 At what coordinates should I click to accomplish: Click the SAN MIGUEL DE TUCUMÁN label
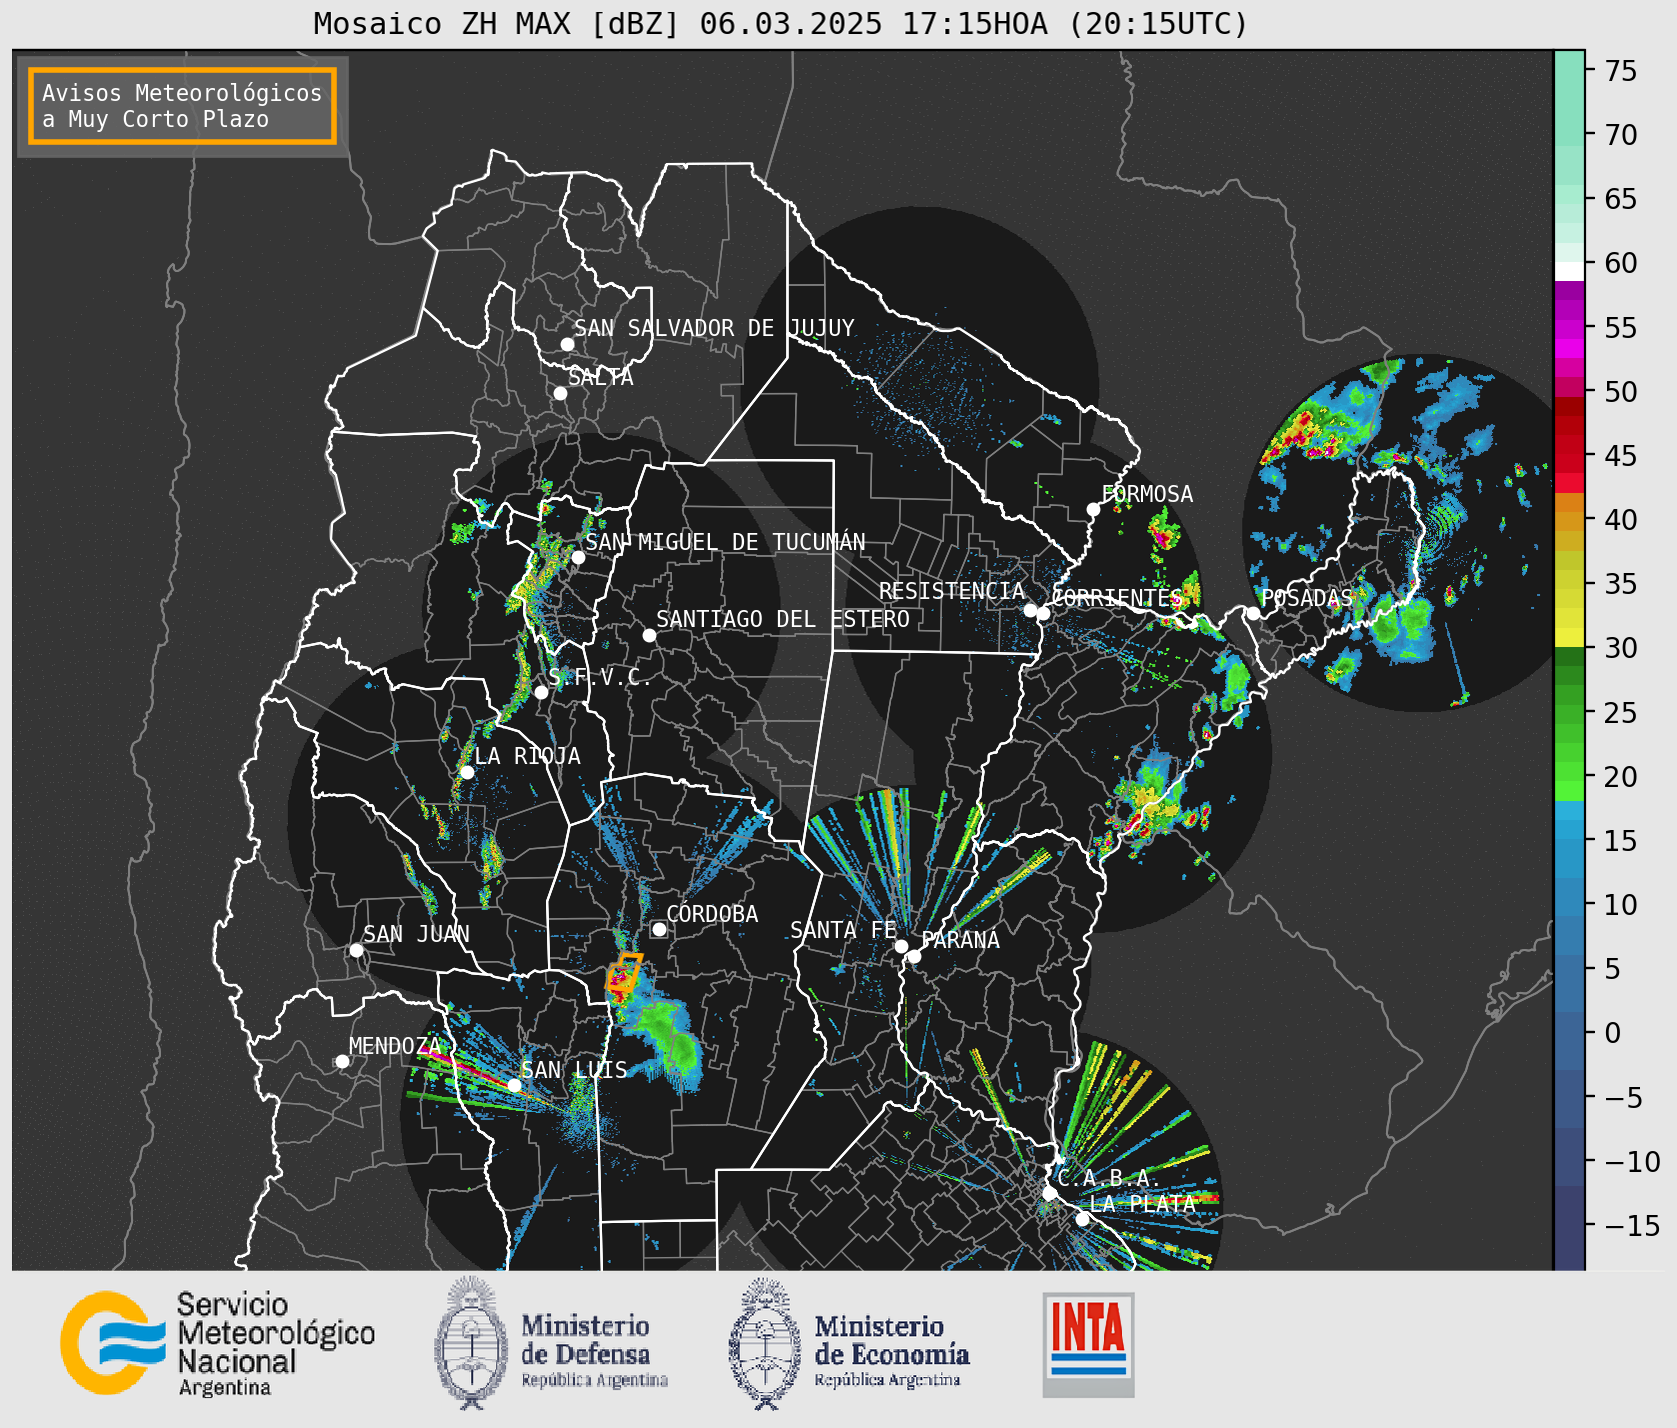(725, 542)
